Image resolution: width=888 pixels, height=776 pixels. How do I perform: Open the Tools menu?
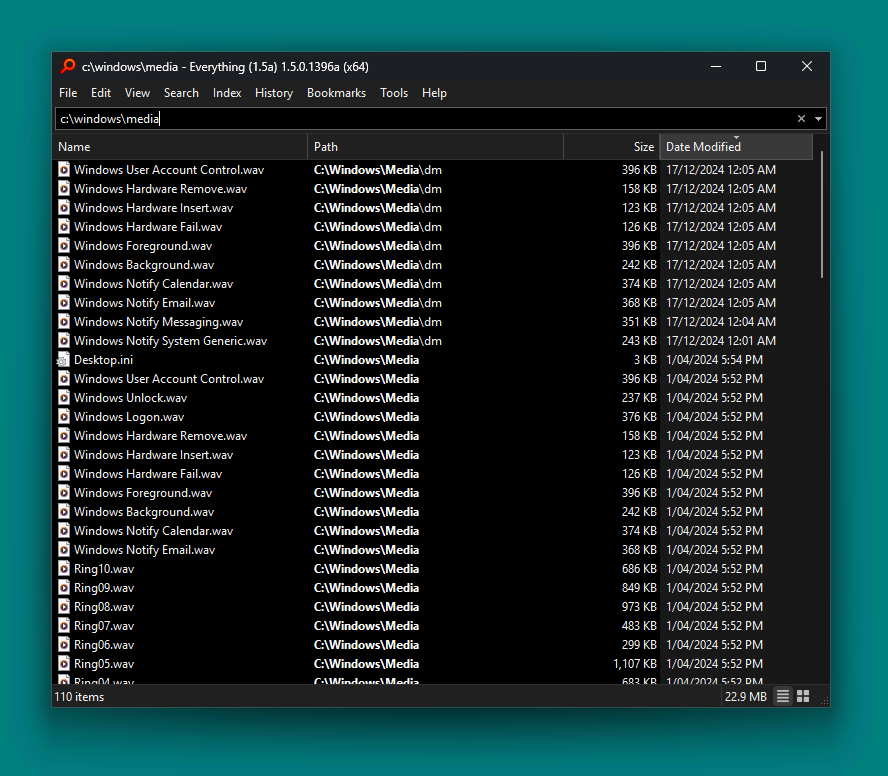click(x=394, y=93)
